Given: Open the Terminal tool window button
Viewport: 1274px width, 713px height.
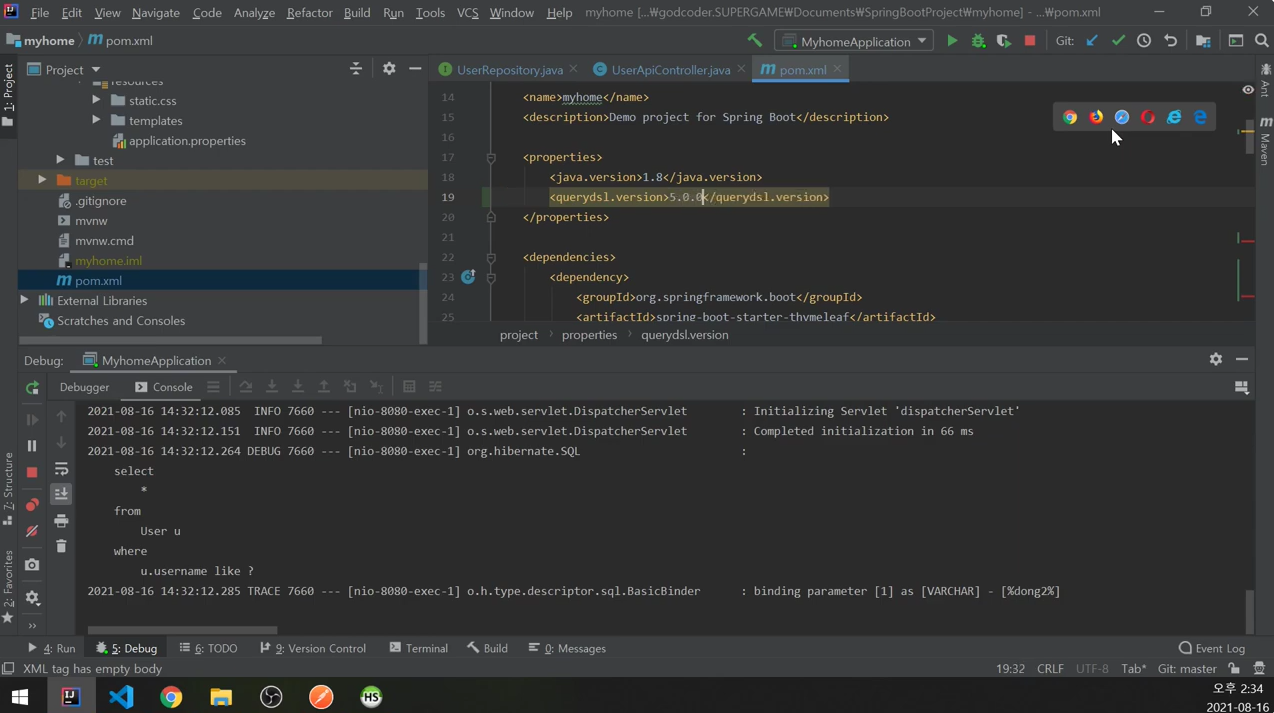Looking at the screenshot, I should tap(418, 648).
